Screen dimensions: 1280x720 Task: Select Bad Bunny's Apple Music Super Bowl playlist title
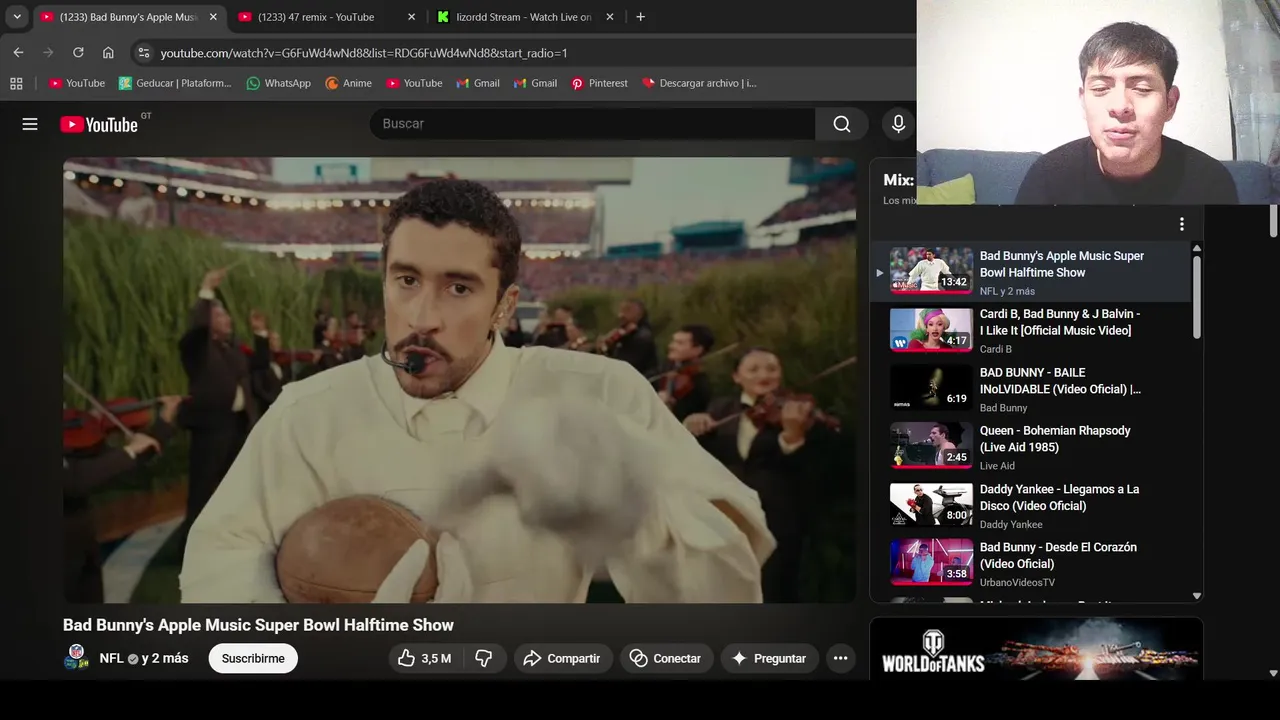click(x=1062, y=264)
